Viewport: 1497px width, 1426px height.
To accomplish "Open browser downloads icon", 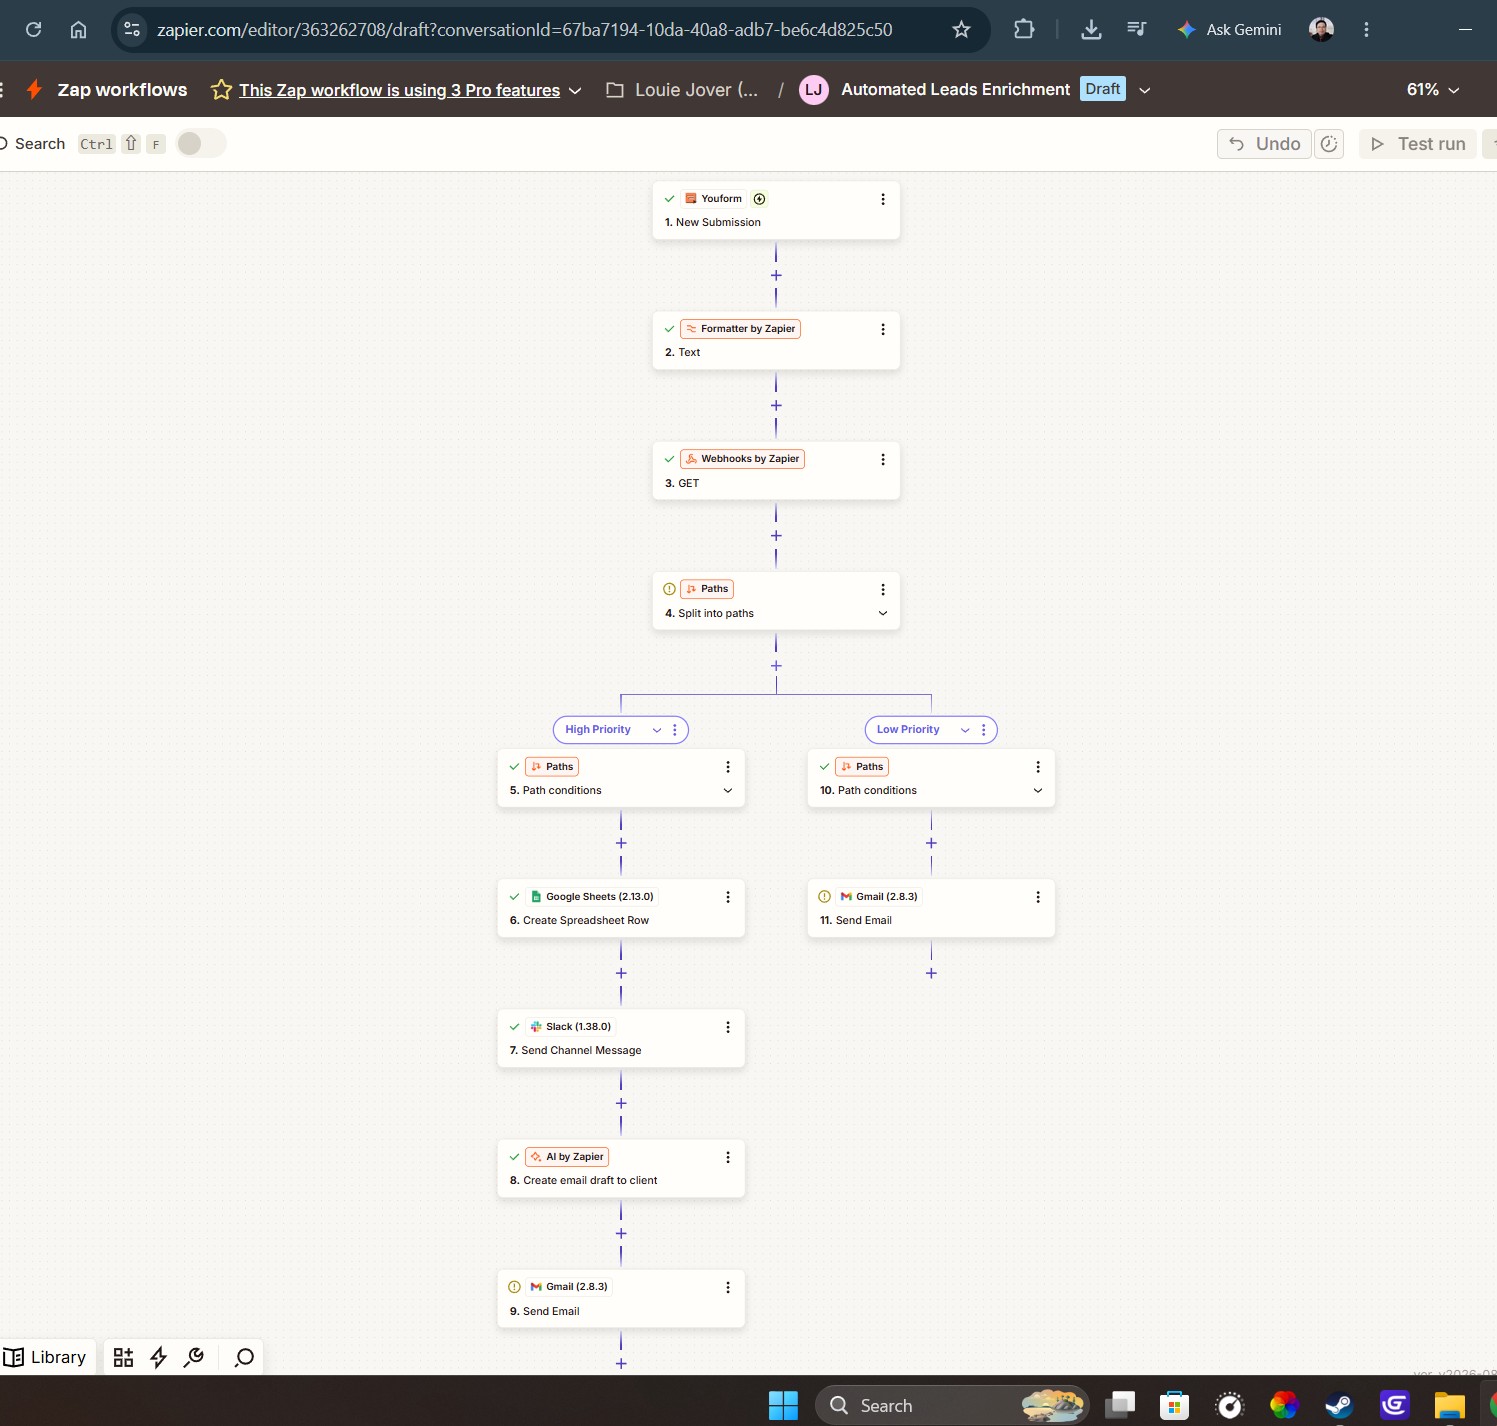I will (1091, 30).
